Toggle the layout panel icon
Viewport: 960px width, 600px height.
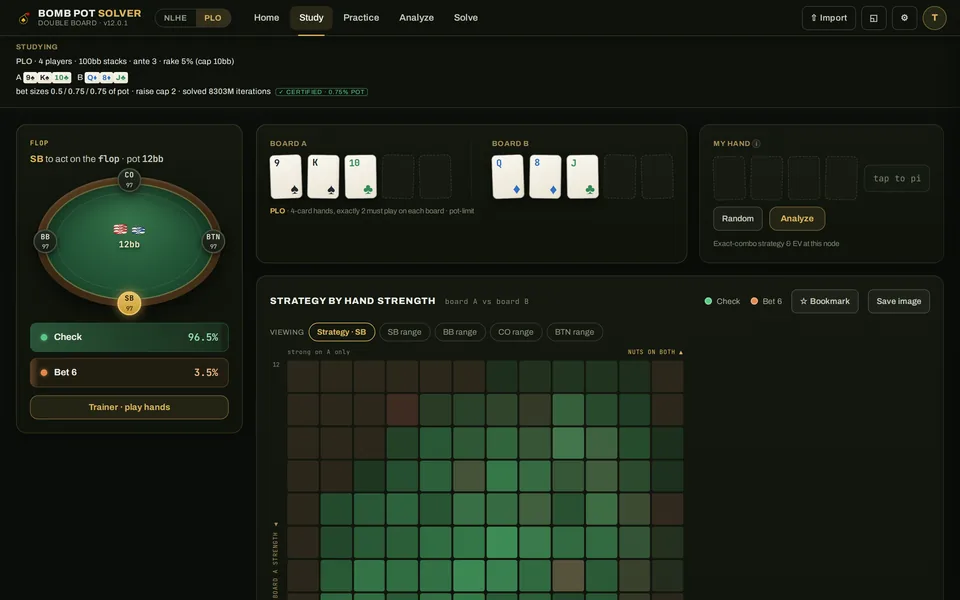coord(874,18)
